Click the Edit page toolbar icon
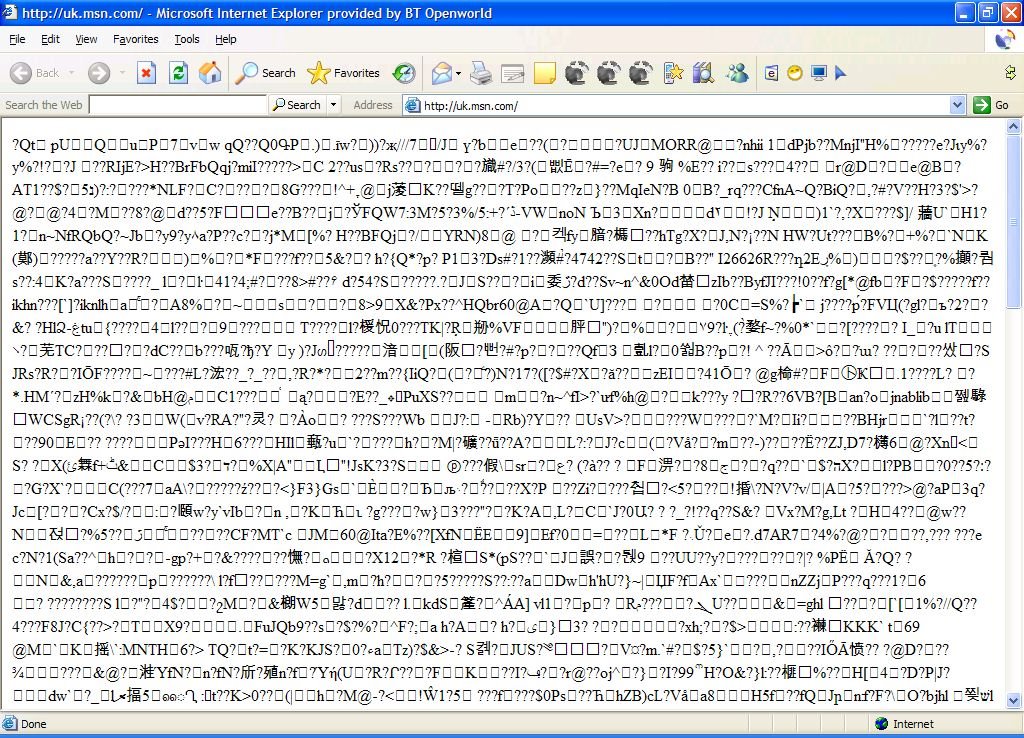Image resolution: width=1024 pixels, height=738 pixels. 513,73
